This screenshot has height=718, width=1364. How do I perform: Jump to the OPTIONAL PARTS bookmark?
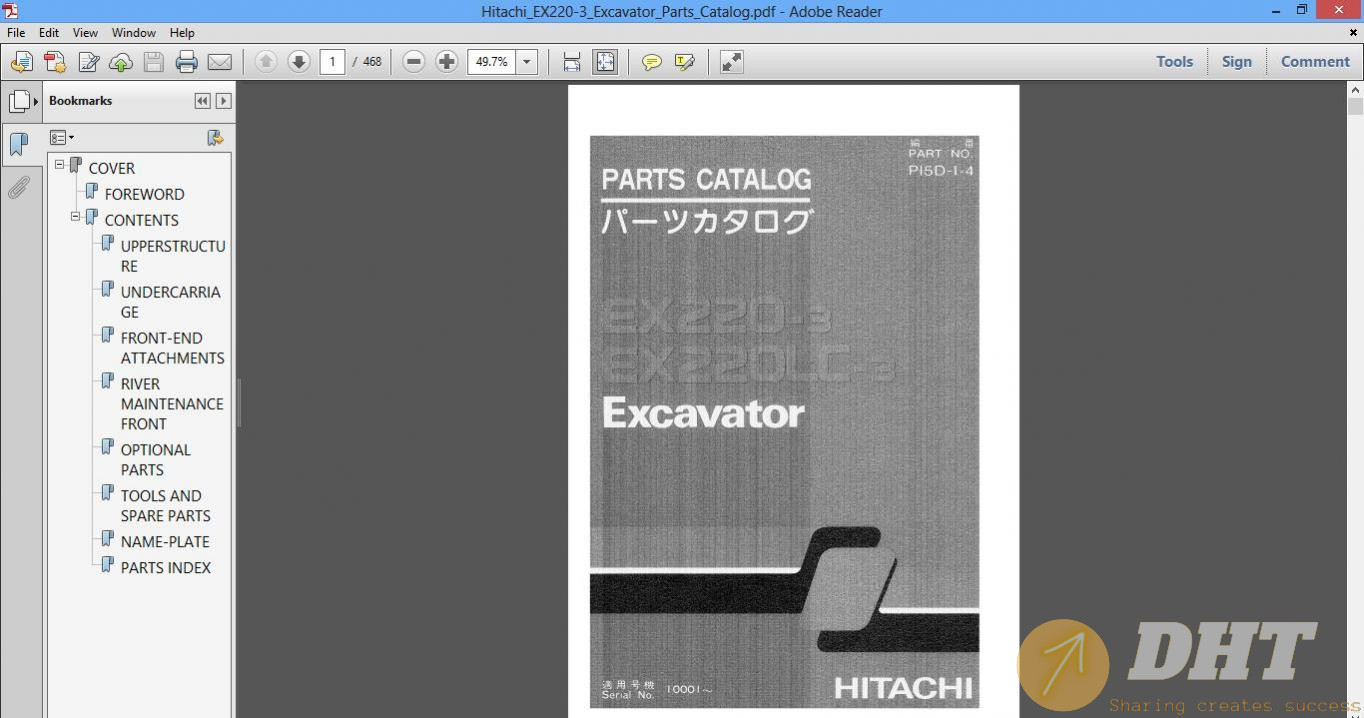[155, 460]
